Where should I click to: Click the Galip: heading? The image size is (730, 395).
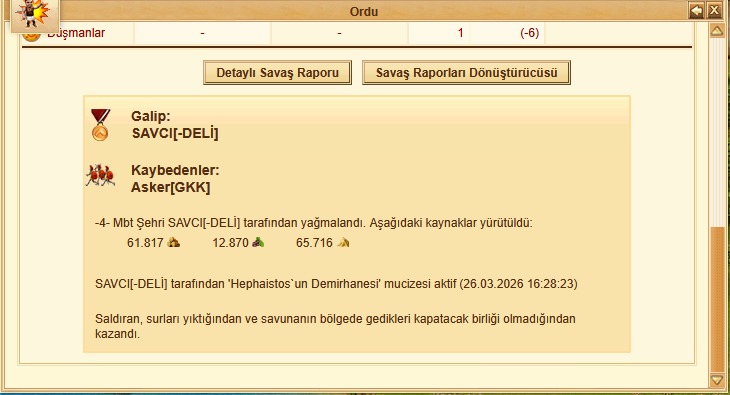tap(151, 116)
